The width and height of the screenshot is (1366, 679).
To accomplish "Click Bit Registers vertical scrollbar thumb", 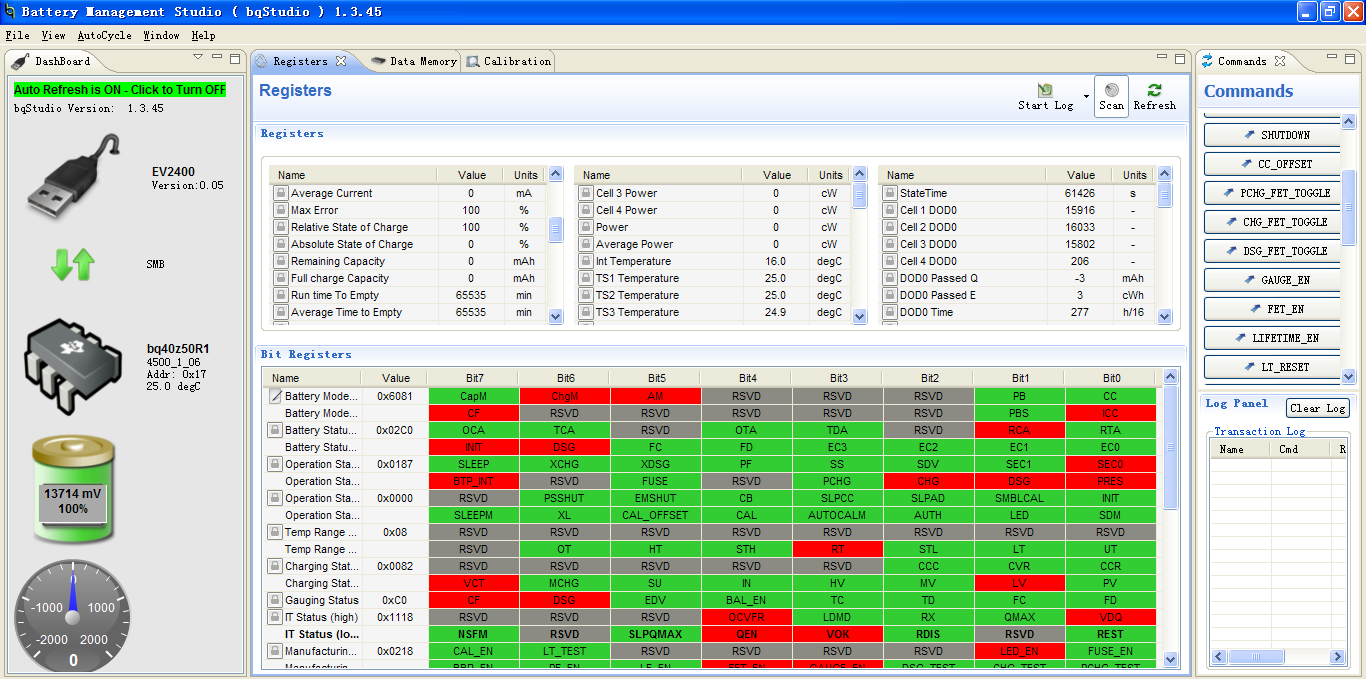I will [x=1171, y=449].
